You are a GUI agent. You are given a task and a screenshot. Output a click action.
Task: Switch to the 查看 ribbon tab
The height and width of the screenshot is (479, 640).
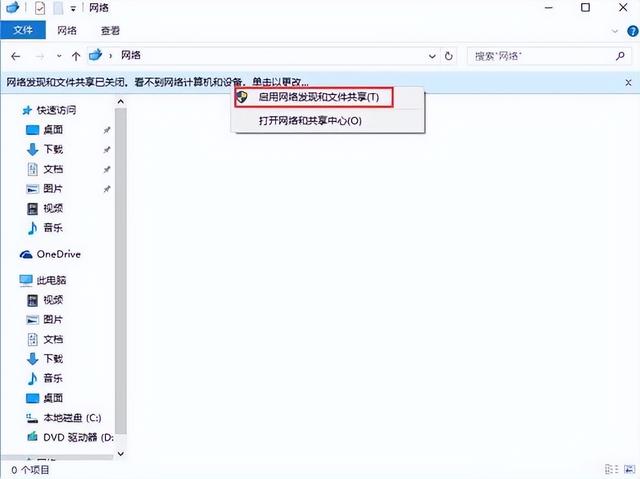(x=110, y=30)
